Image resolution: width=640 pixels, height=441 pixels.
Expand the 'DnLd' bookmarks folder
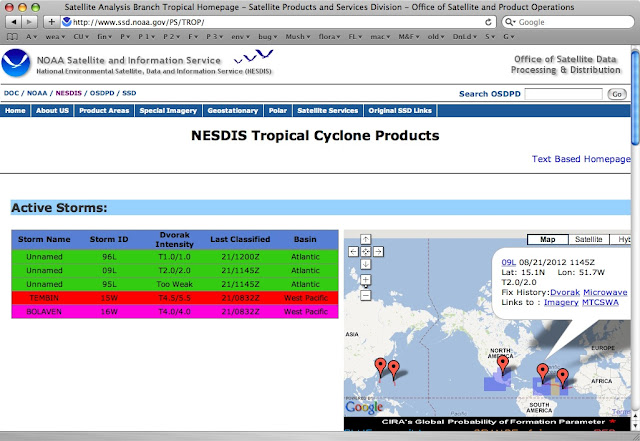(x=464, y=37)
